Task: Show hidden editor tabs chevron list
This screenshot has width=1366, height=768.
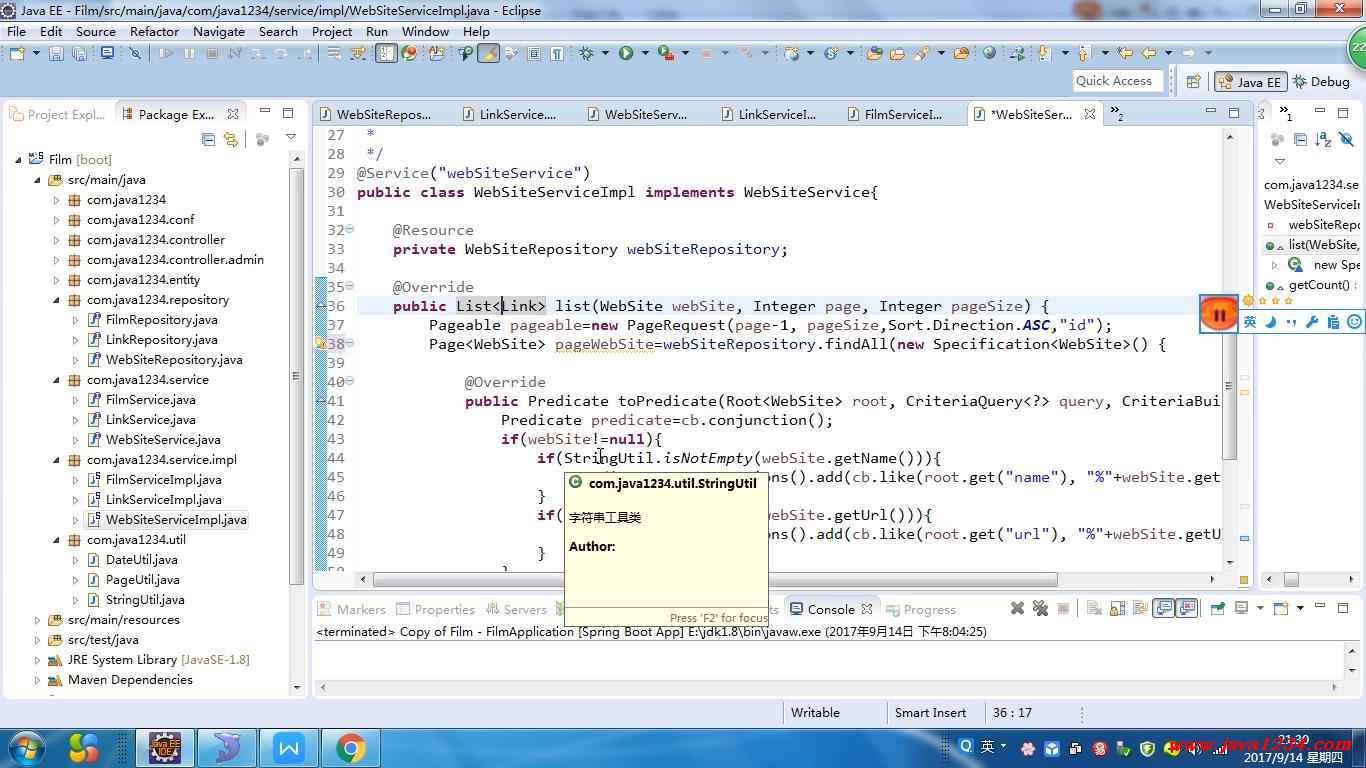Action: [x=1115, y=115]
